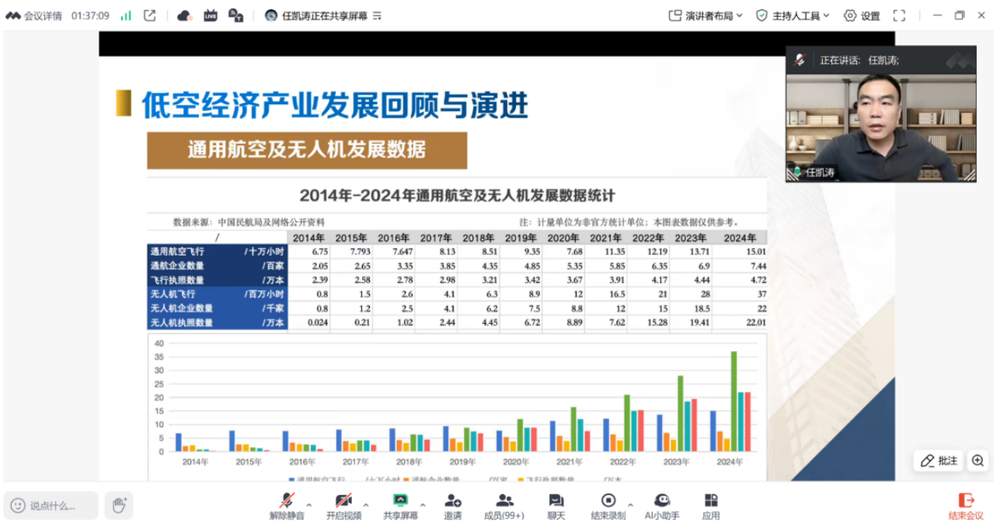This screenshot has height=526, width=1000.
Task: Click the 说点什么 chat input box
Action: [x=52, y=506]
